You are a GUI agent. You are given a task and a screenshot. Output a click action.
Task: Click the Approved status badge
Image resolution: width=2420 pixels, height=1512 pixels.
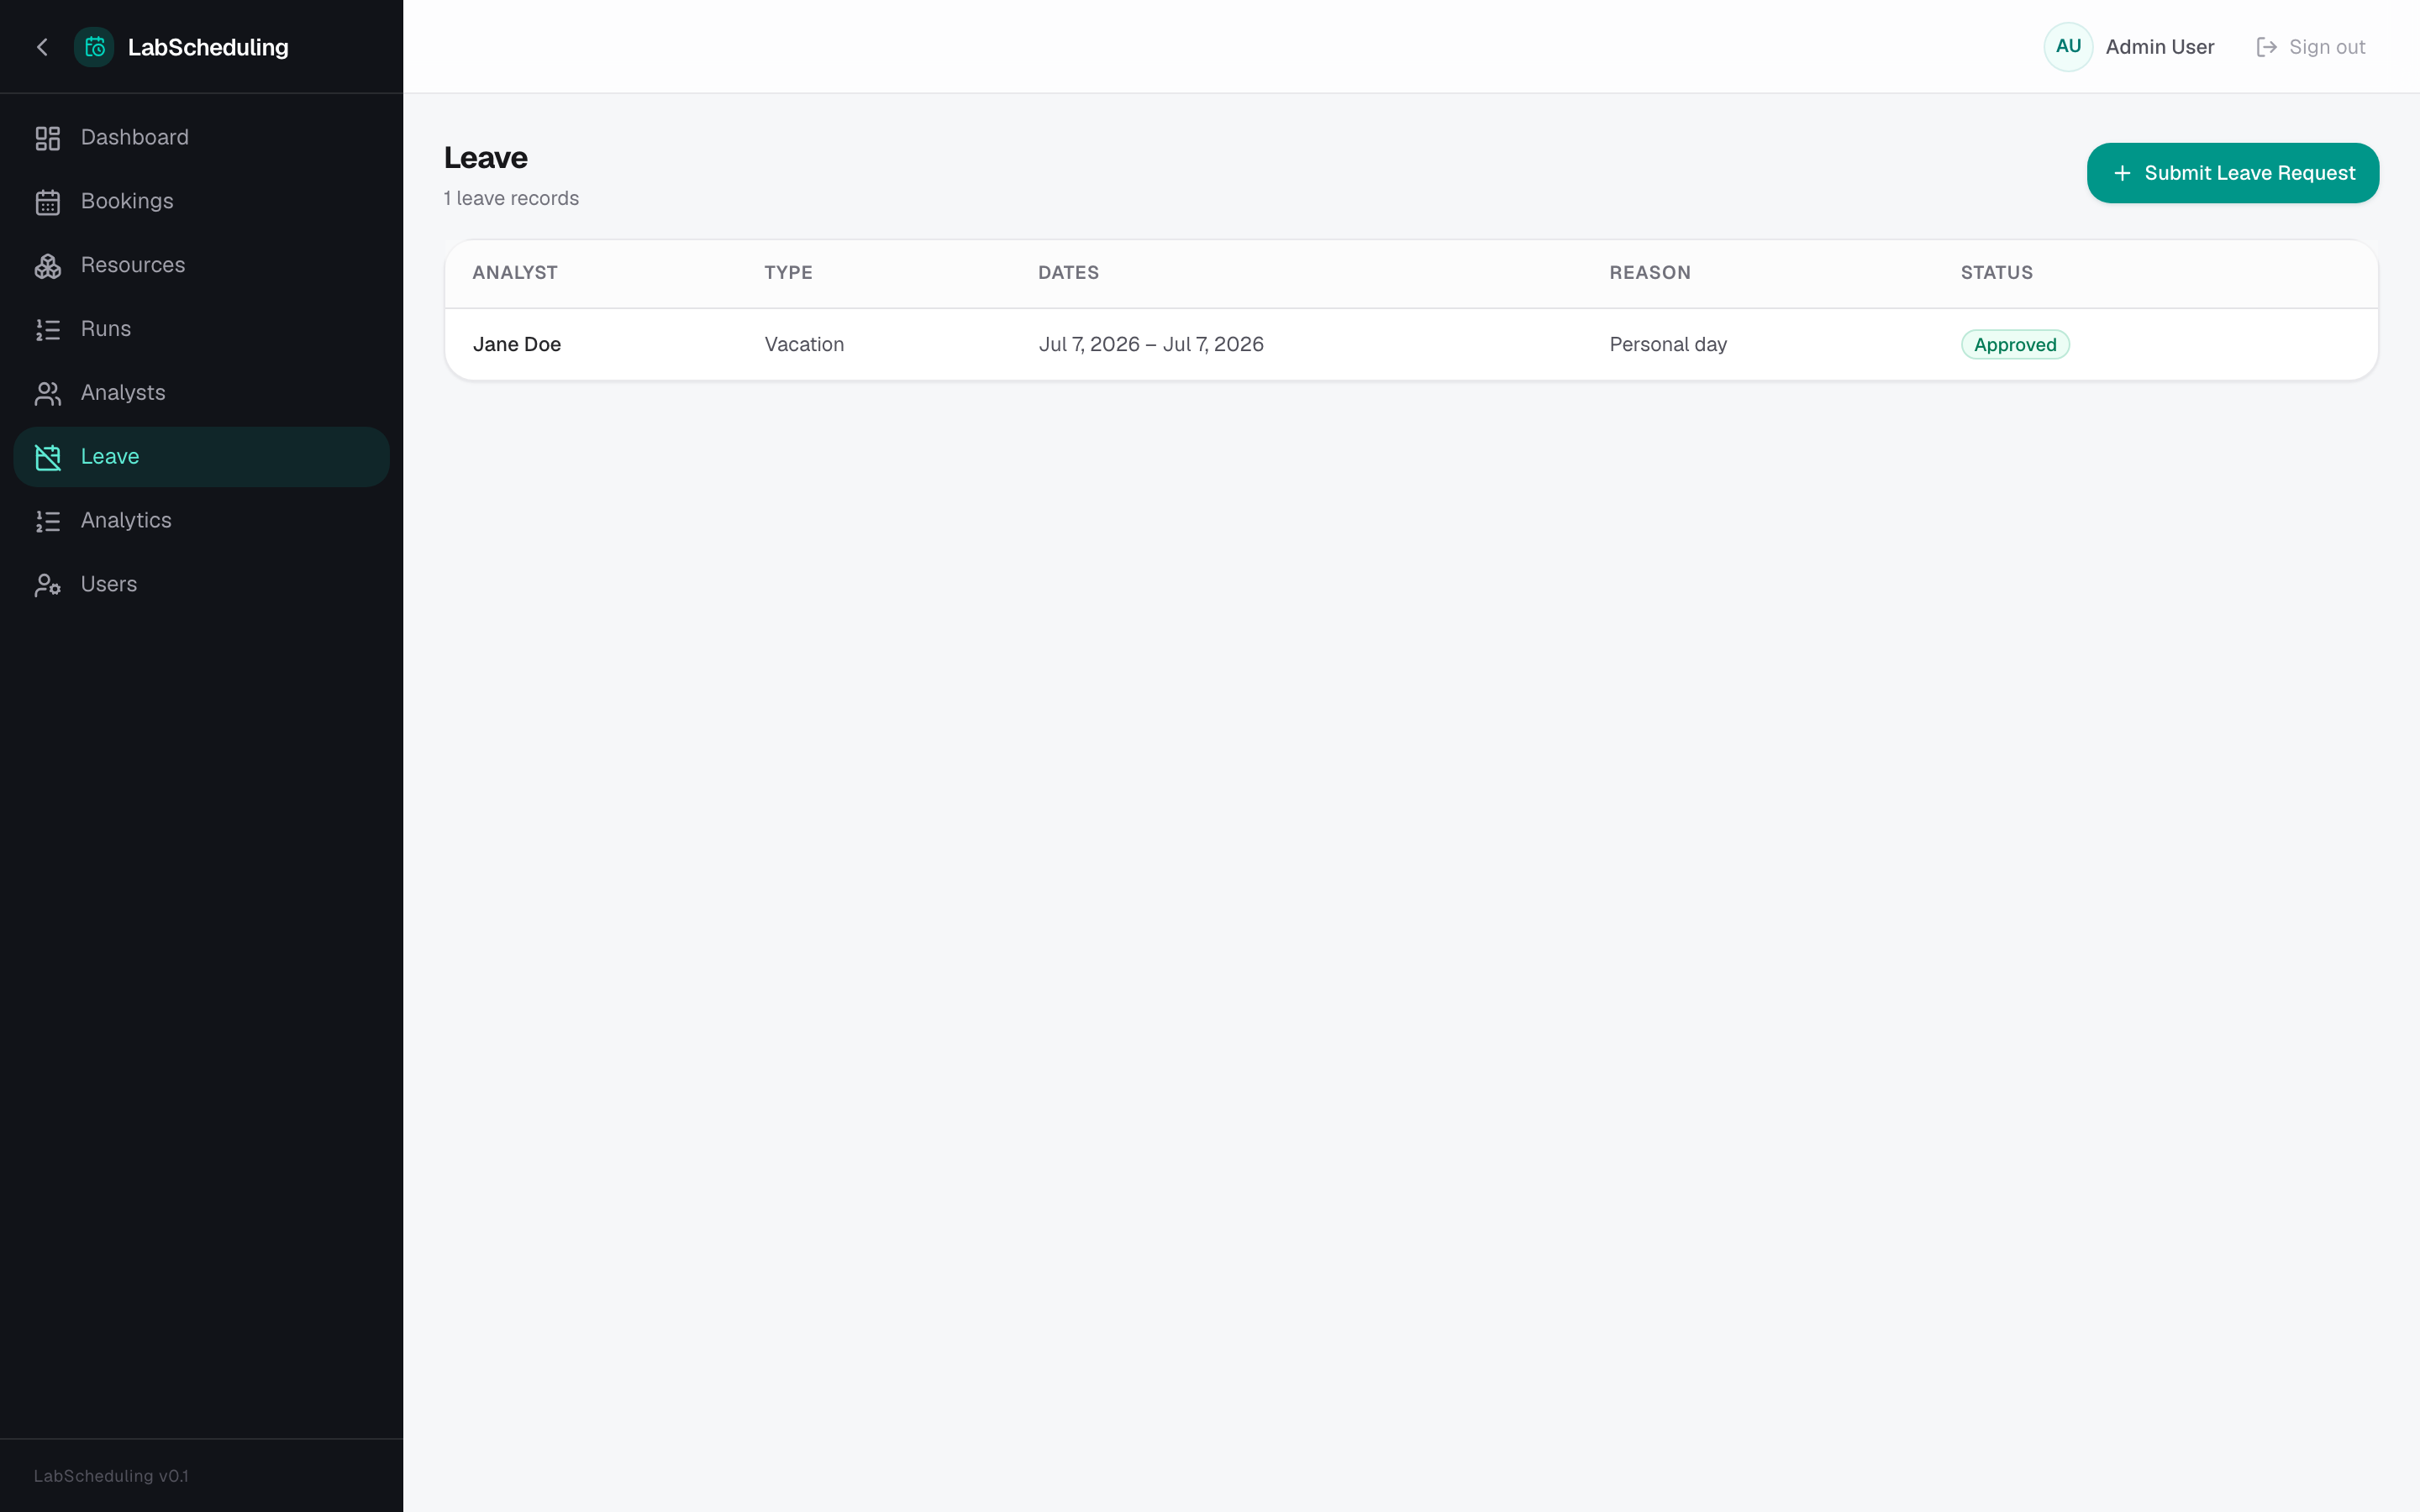[2015, 345]
